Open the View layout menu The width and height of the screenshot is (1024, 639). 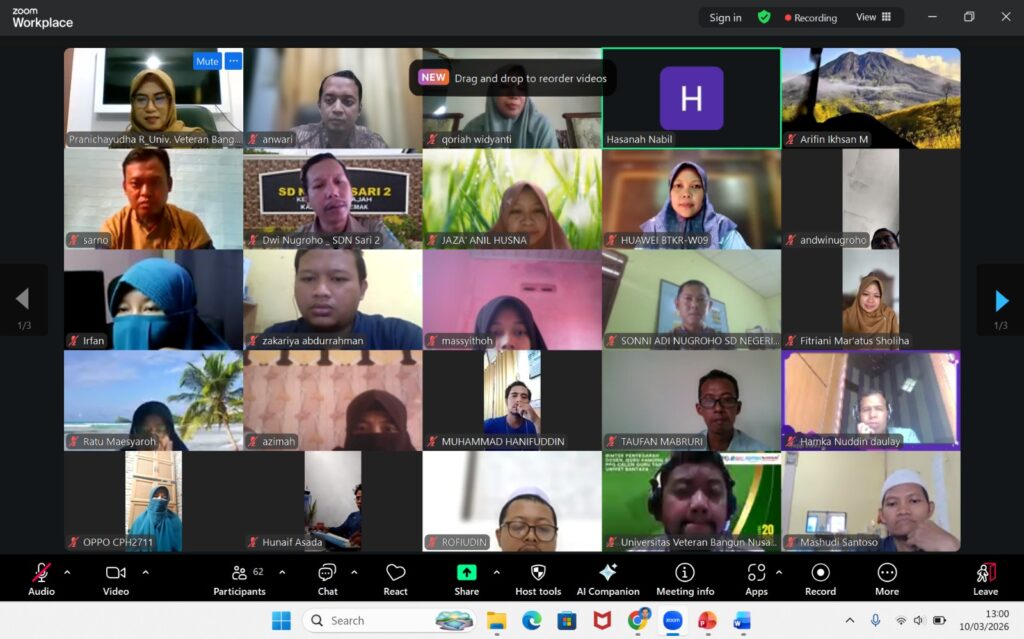[873, 17]
